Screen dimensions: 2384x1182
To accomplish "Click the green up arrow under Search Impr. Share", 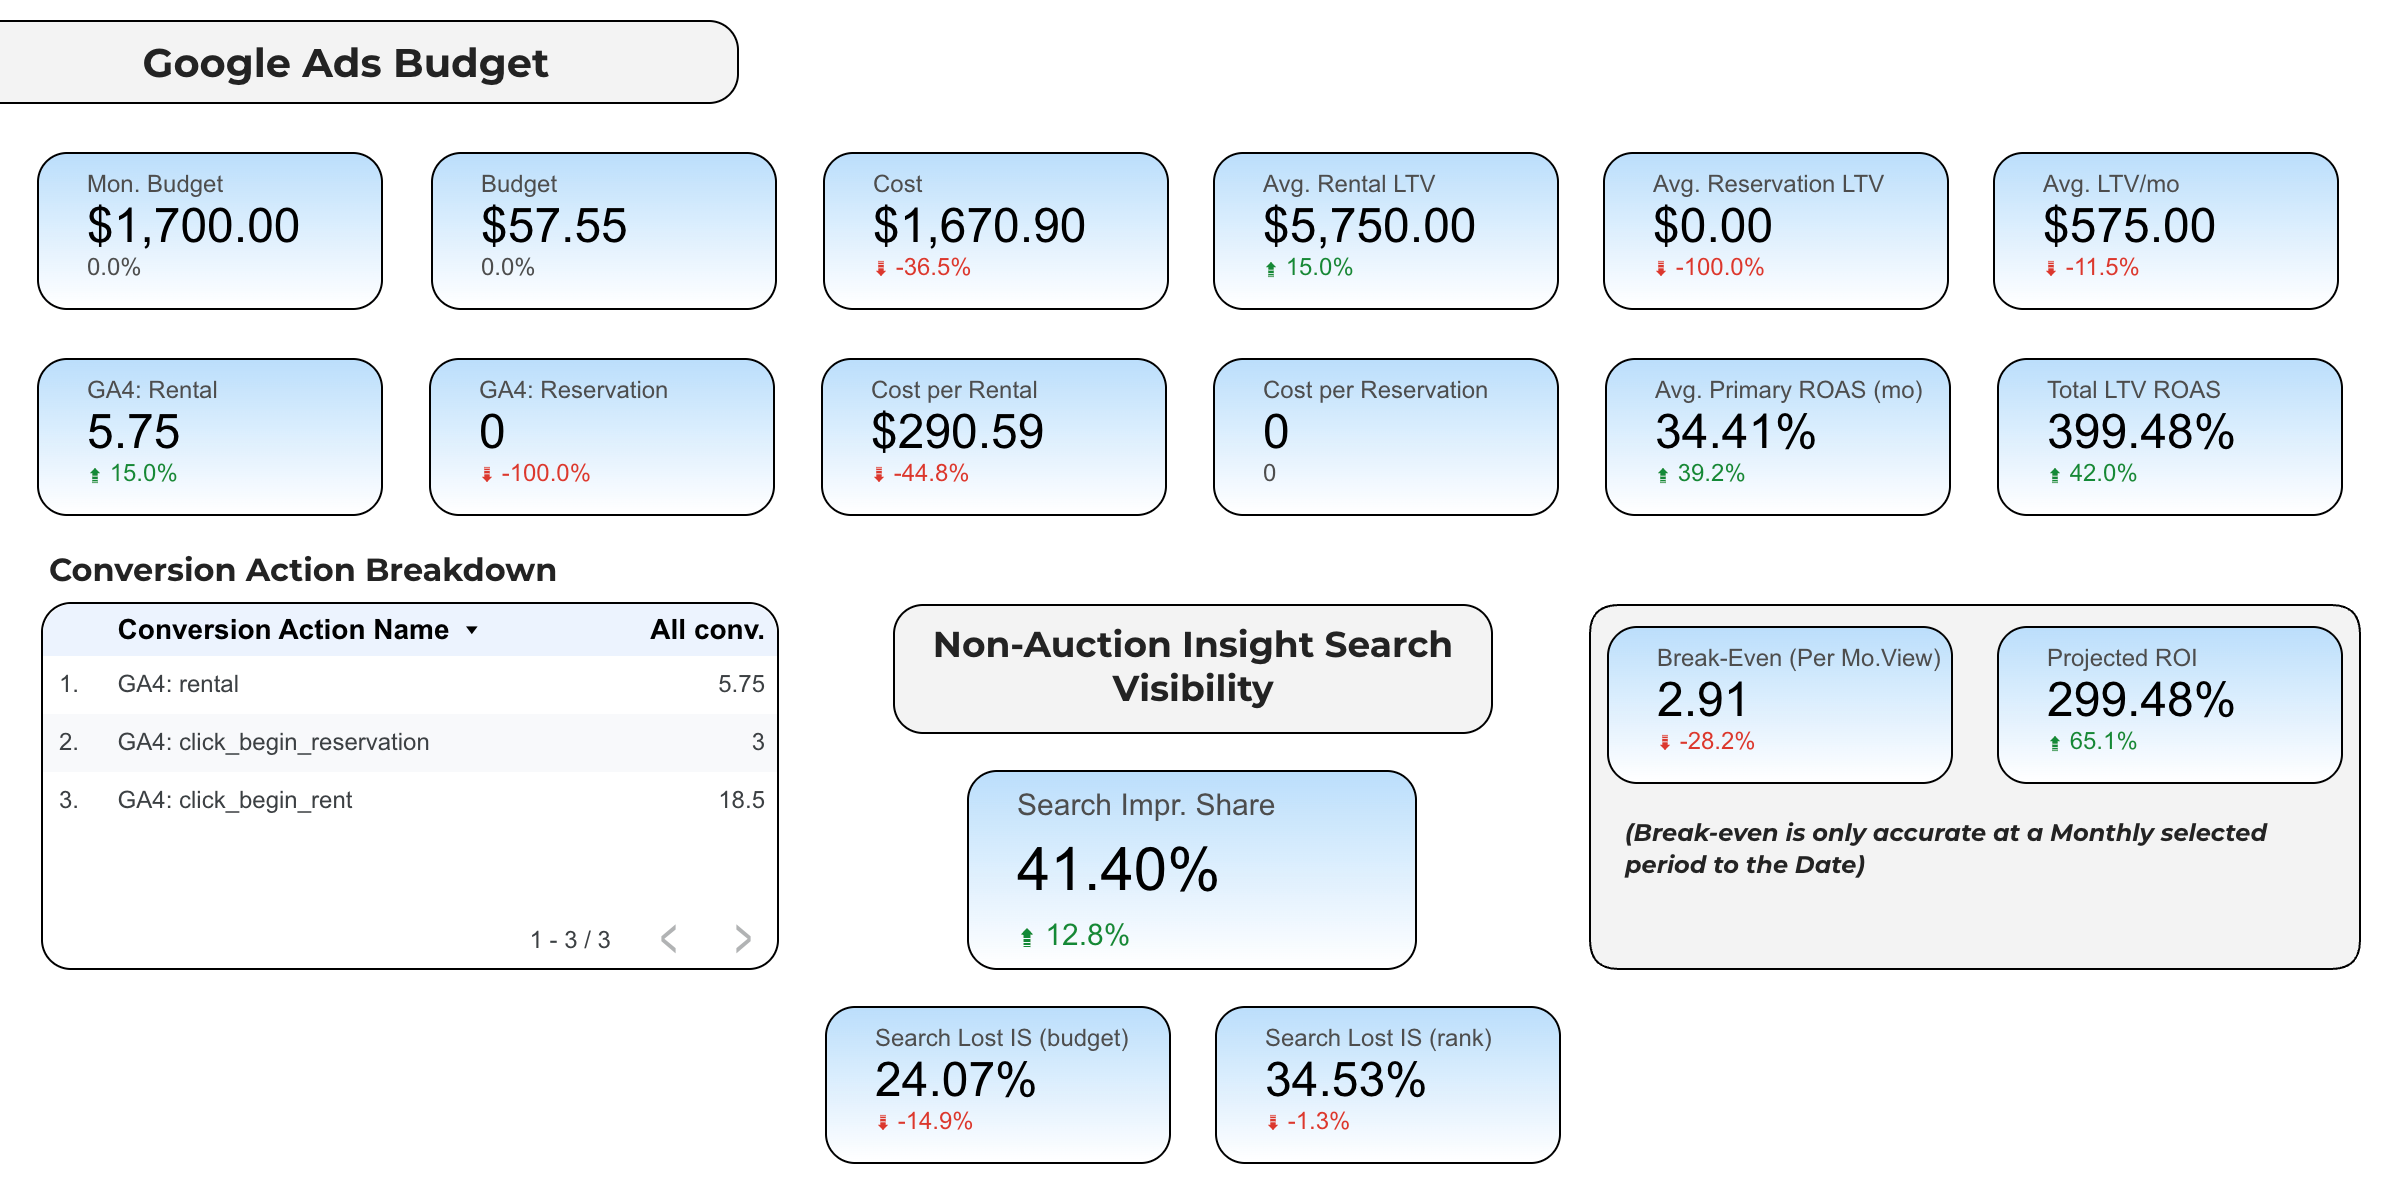I will (x=1027, y=937).
